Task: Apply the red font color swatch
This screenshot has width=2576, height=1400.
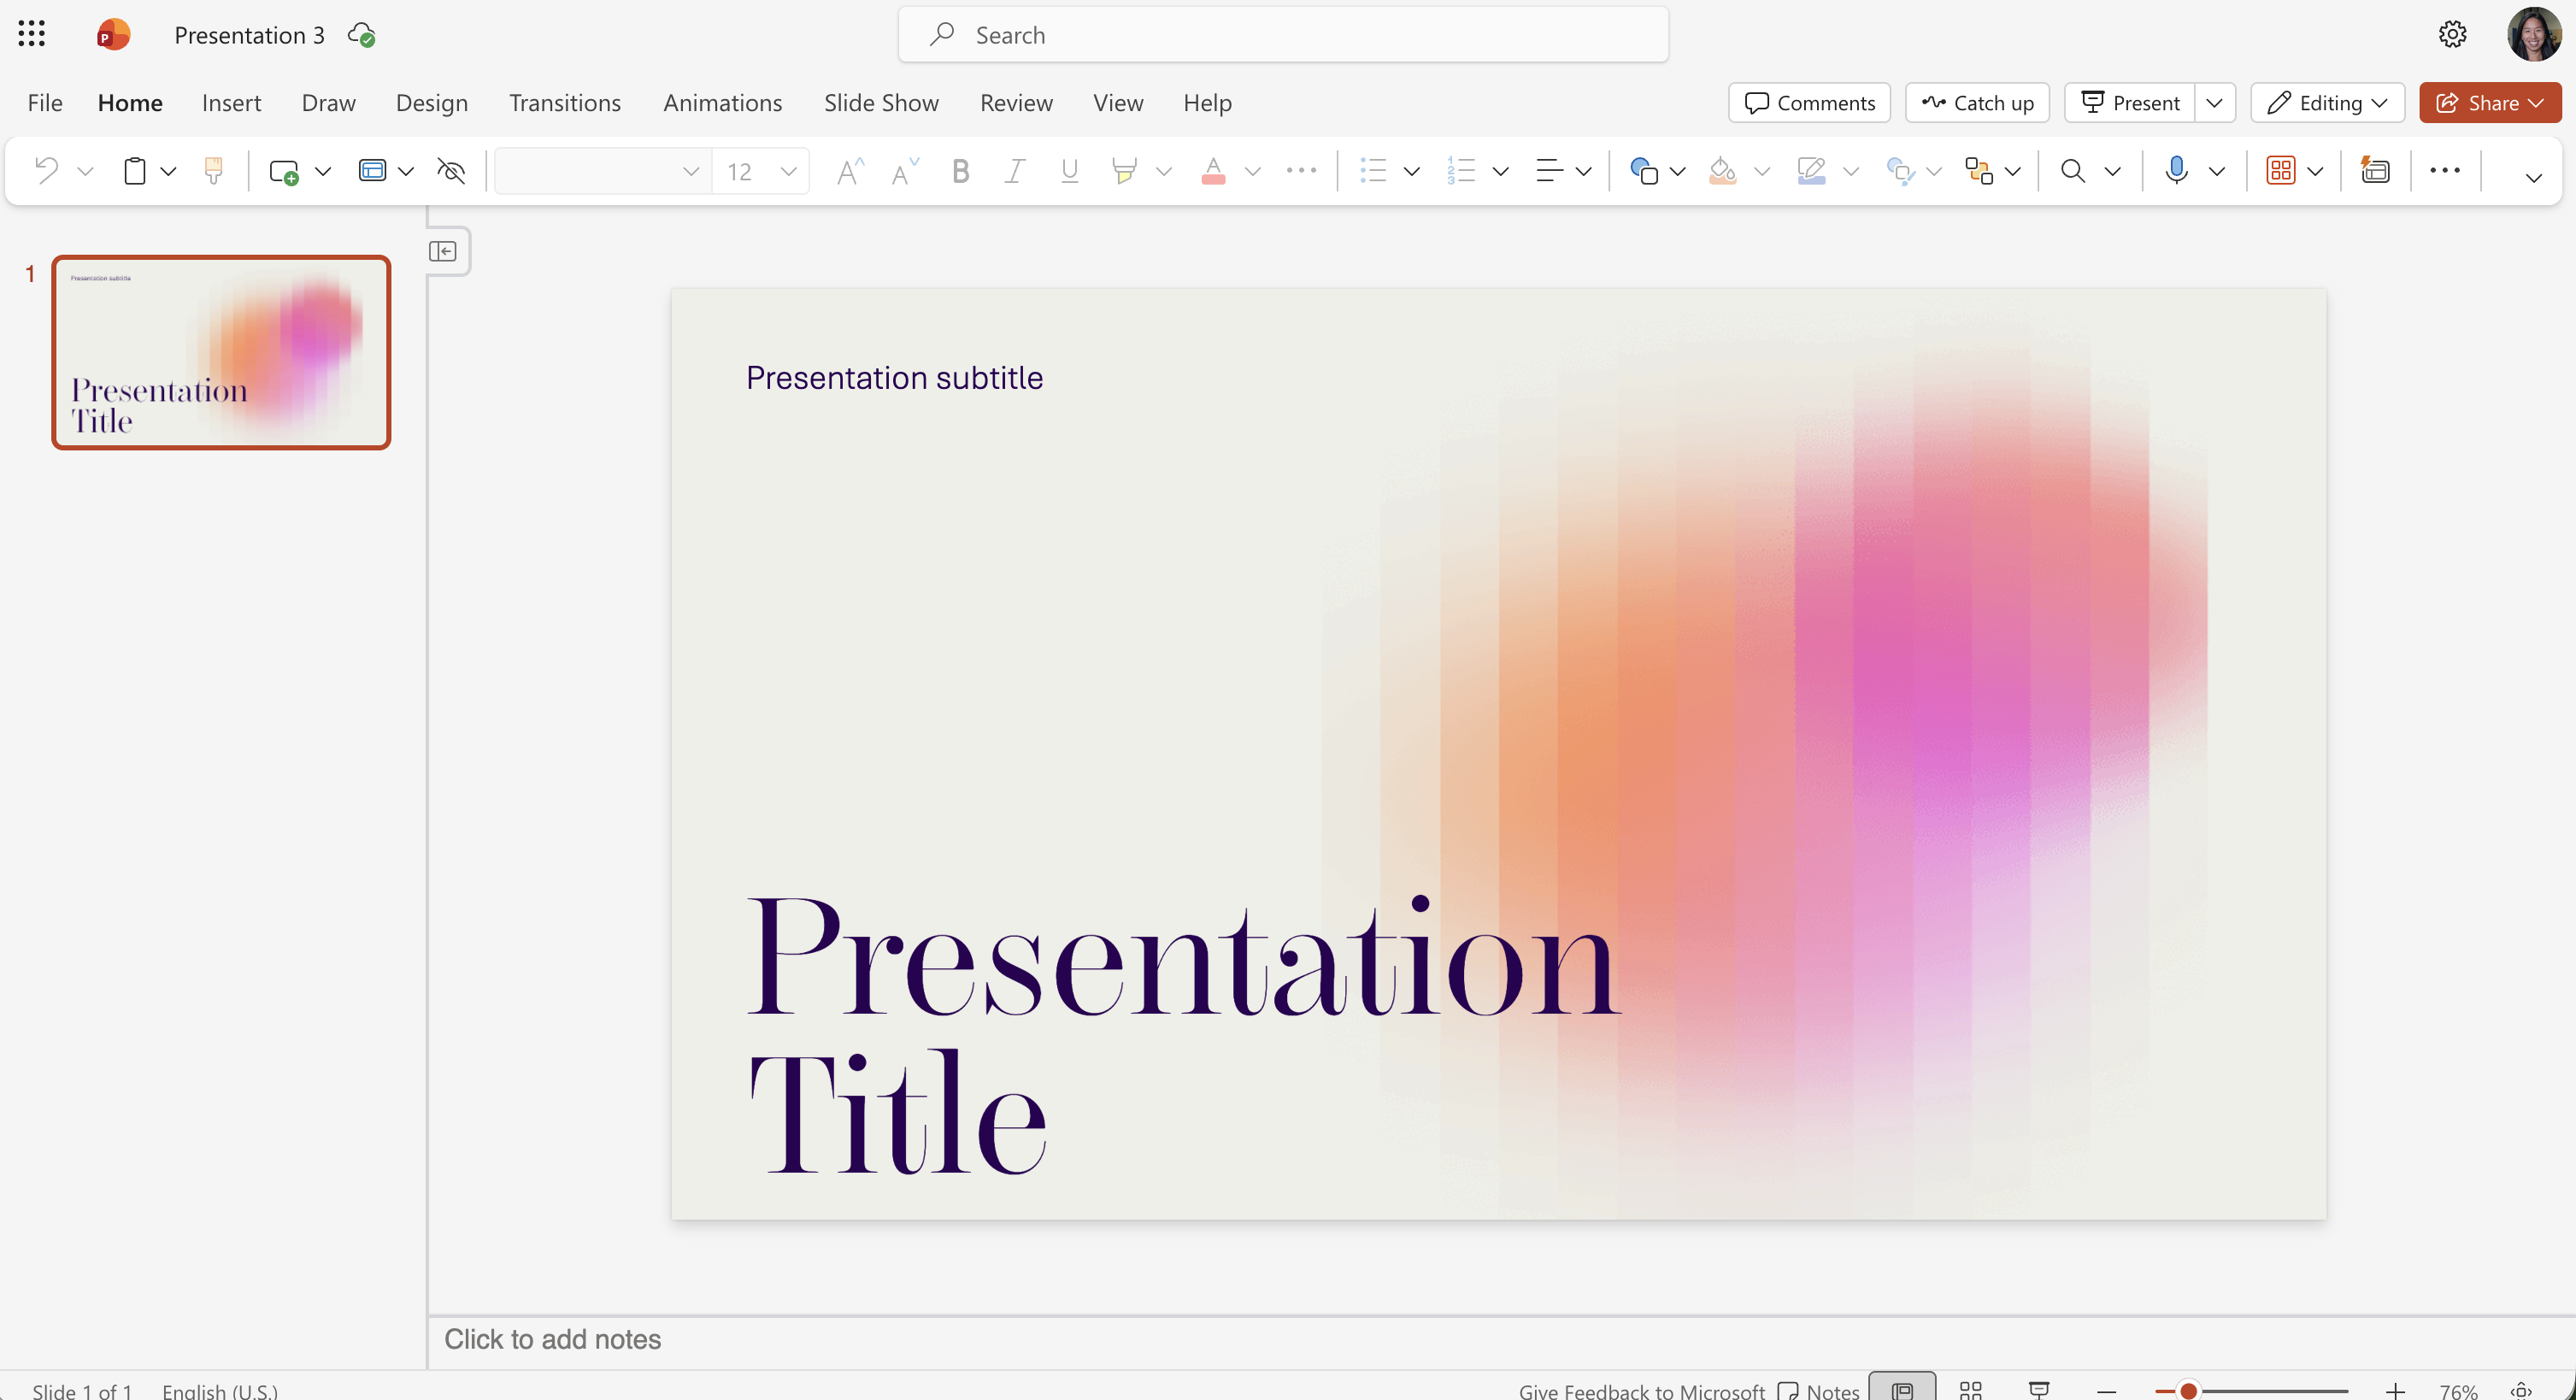Action: 1213,171
